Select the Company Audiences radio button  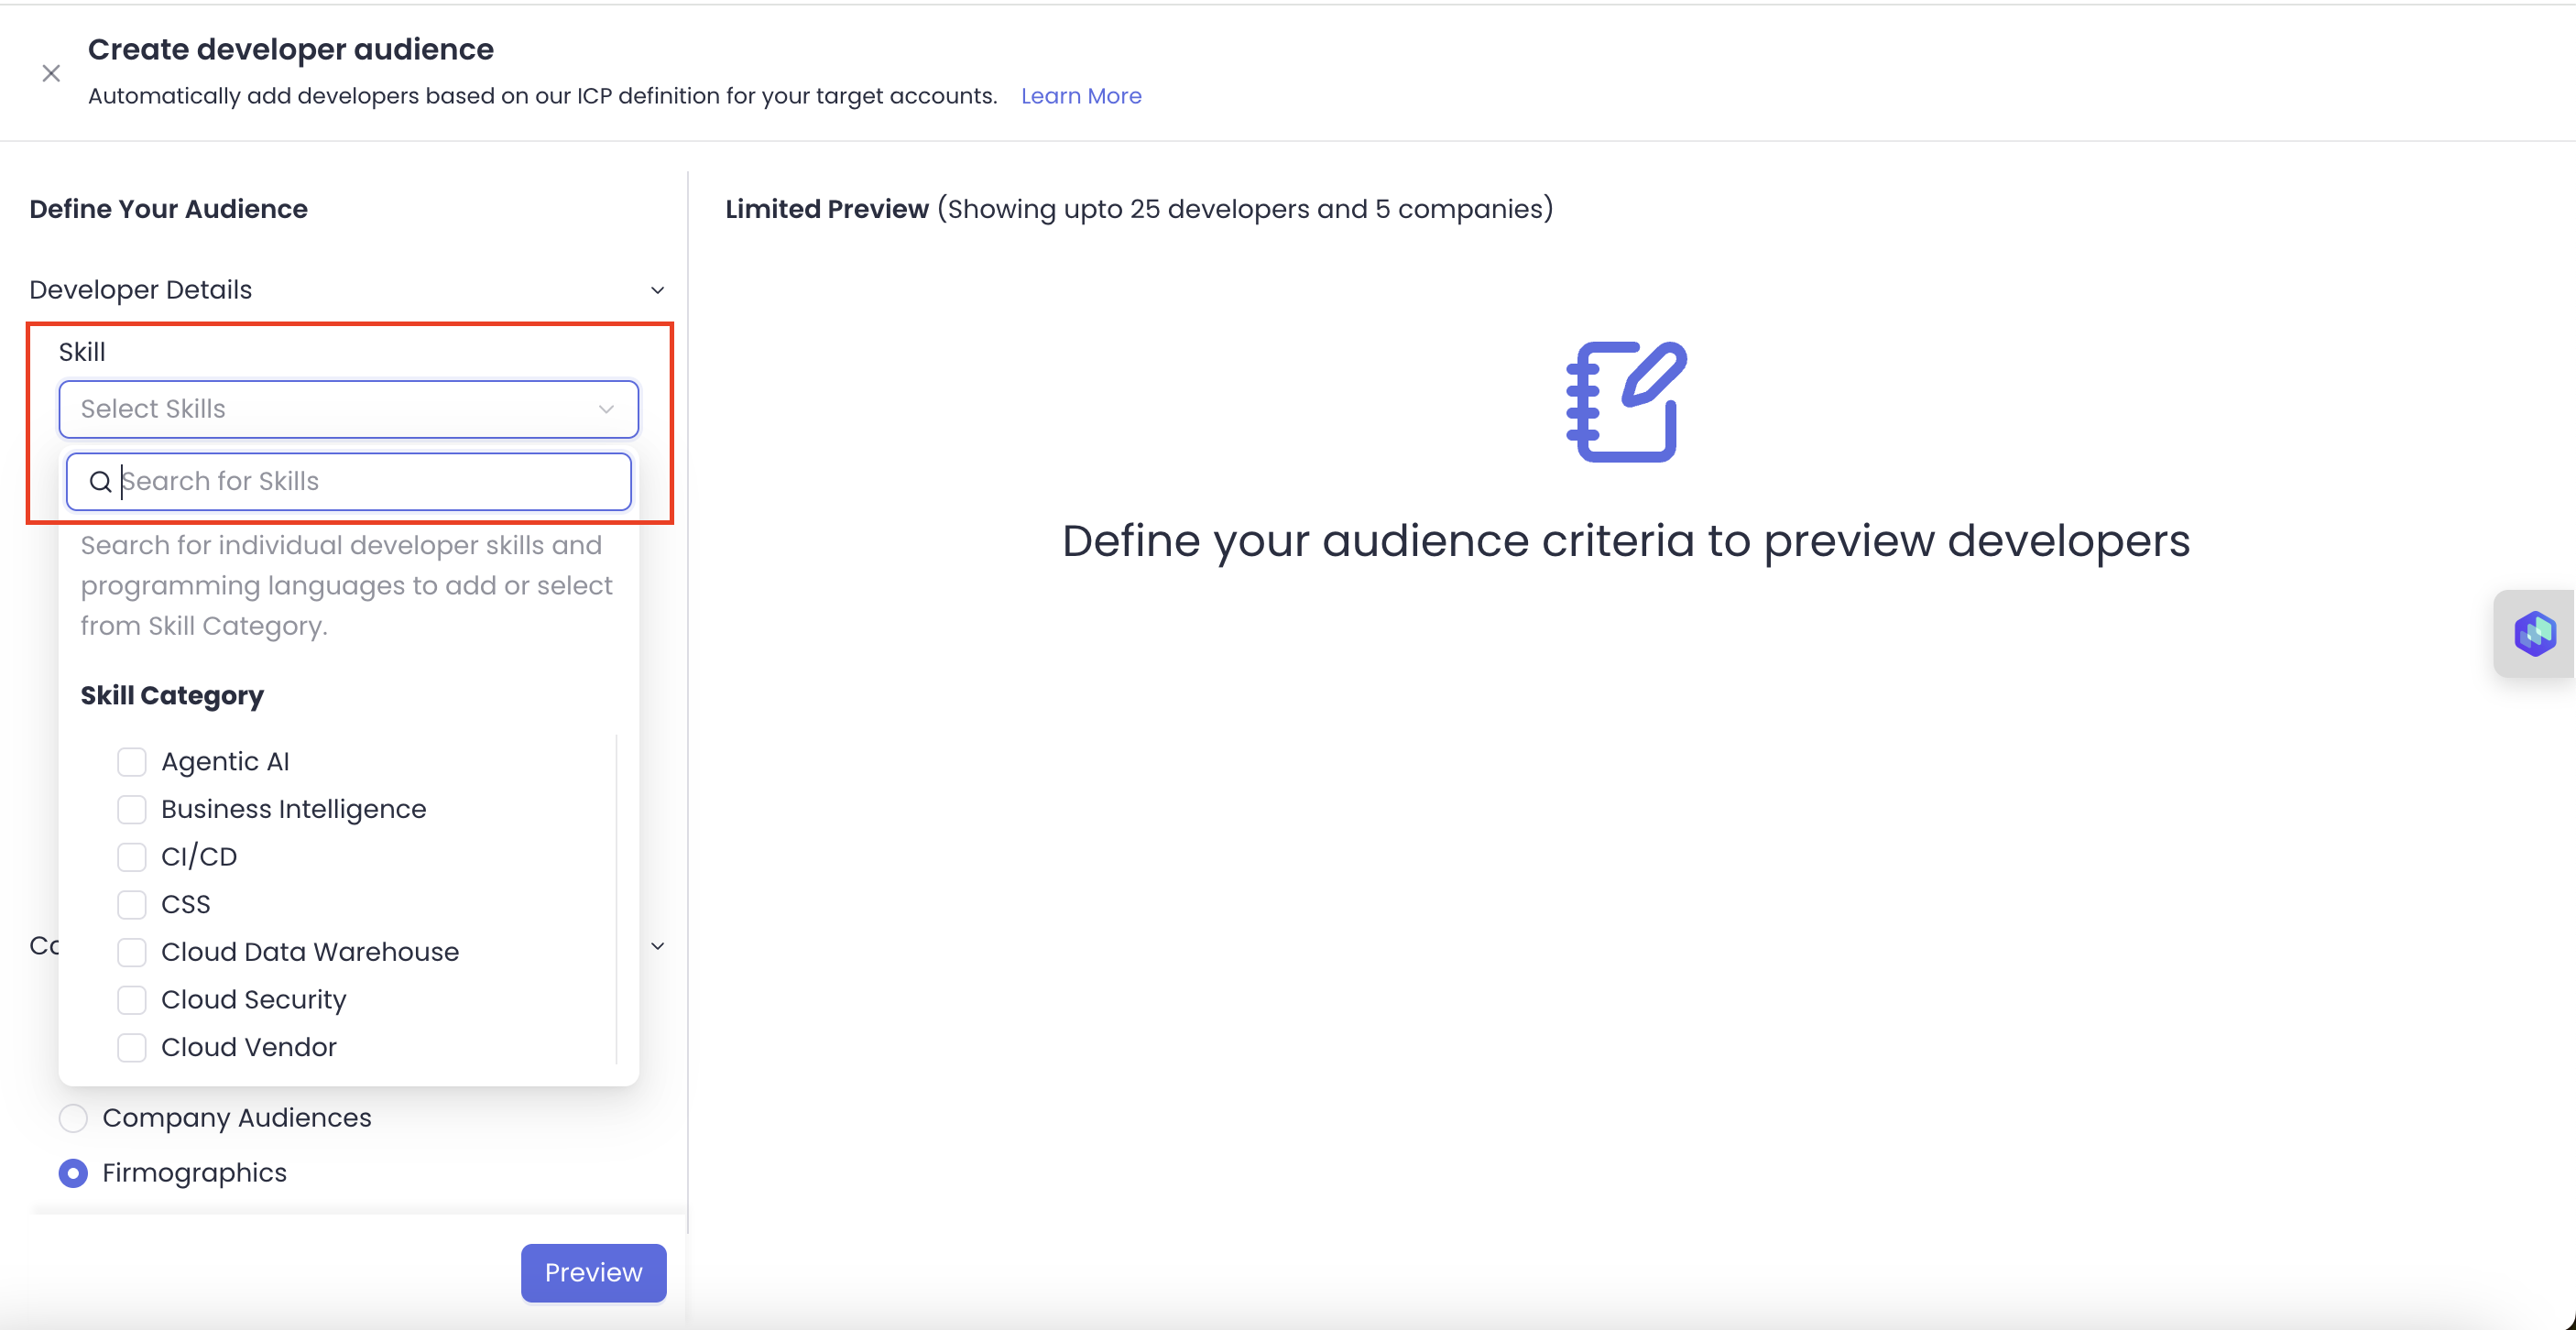[x=73, y=1118]
